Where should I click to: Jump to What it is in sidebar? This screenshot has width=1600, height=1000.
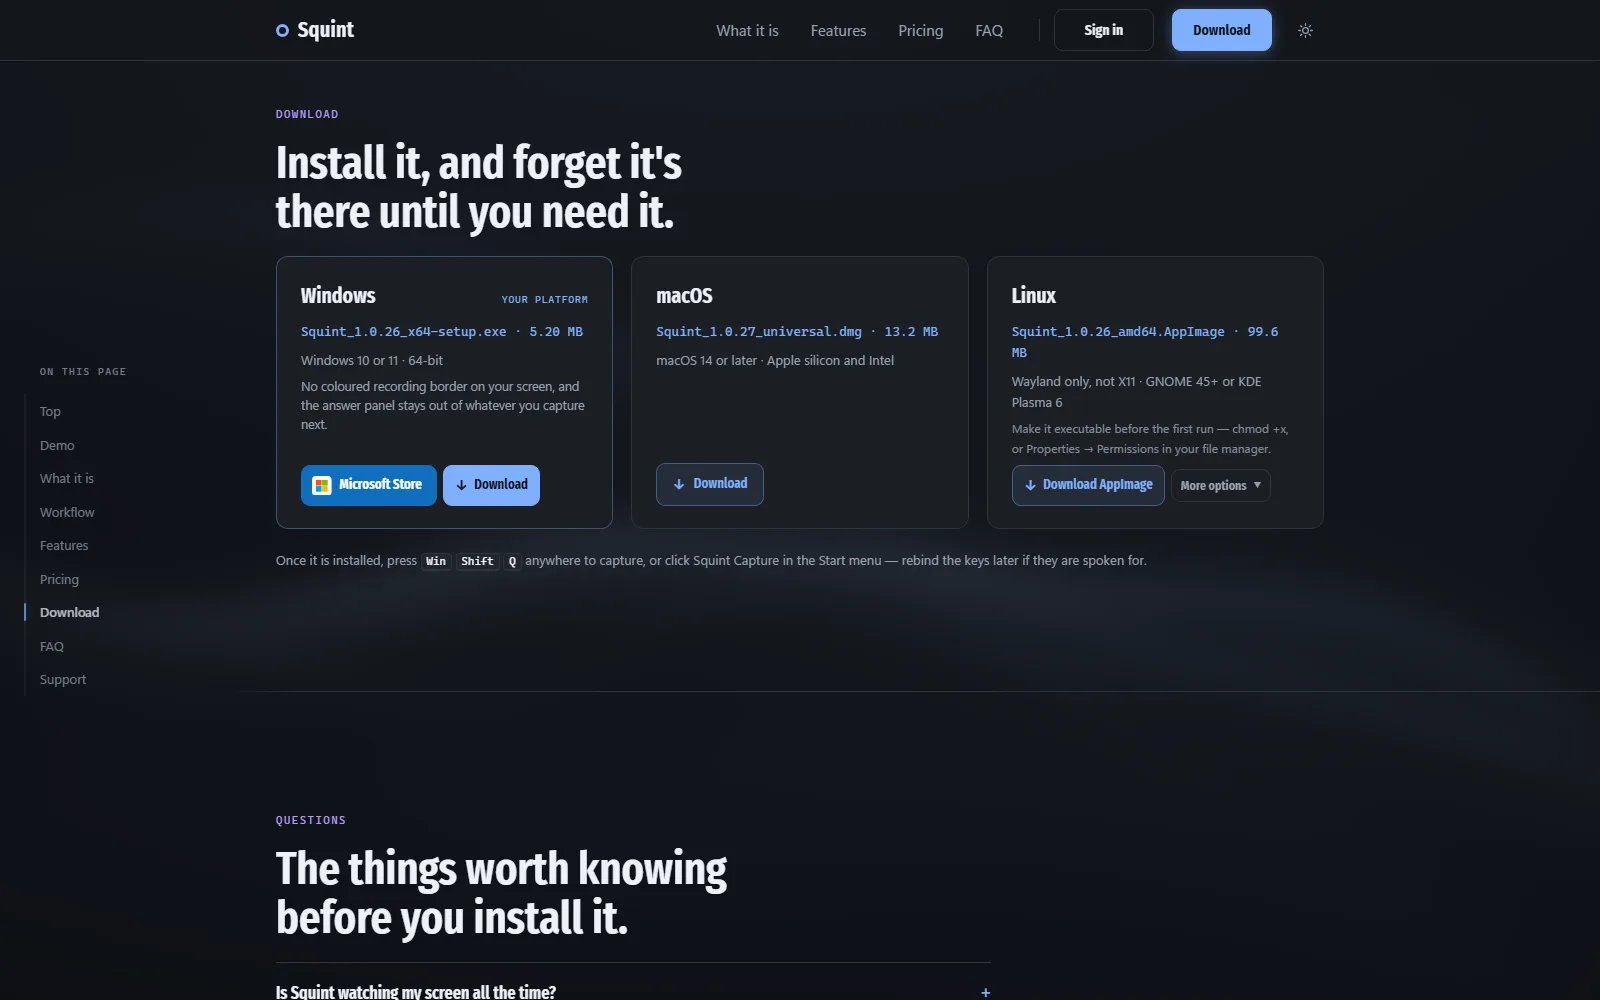pos(67,479)
